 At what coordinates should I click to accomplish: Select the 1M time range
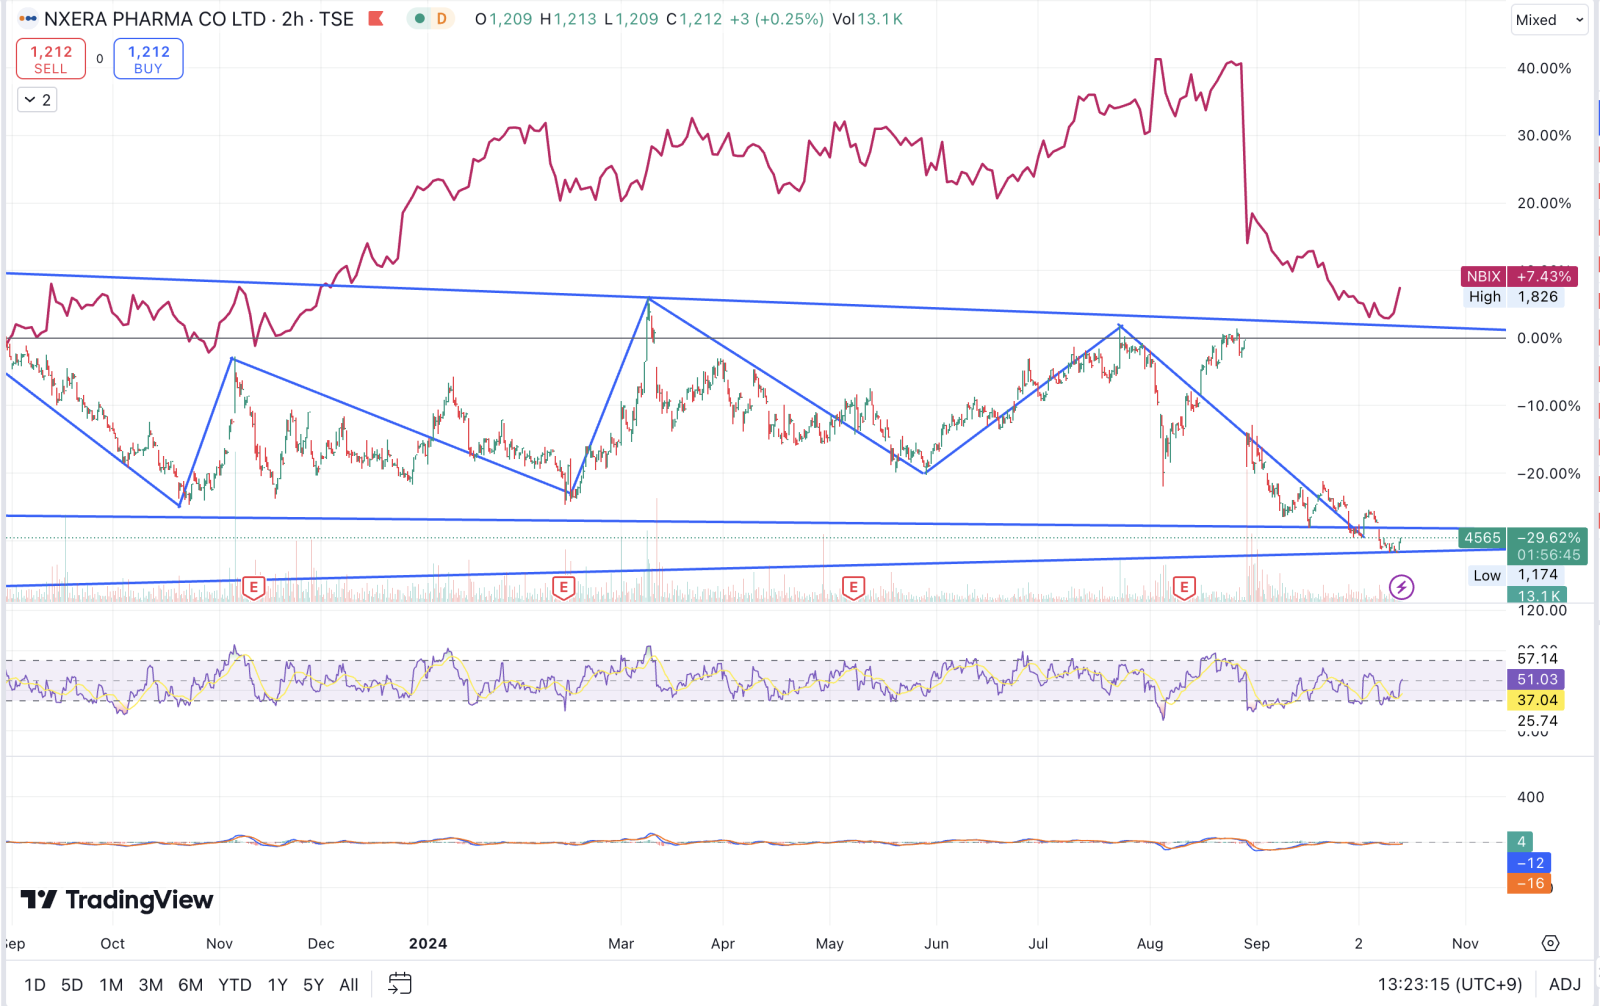[x=111, y=985]
